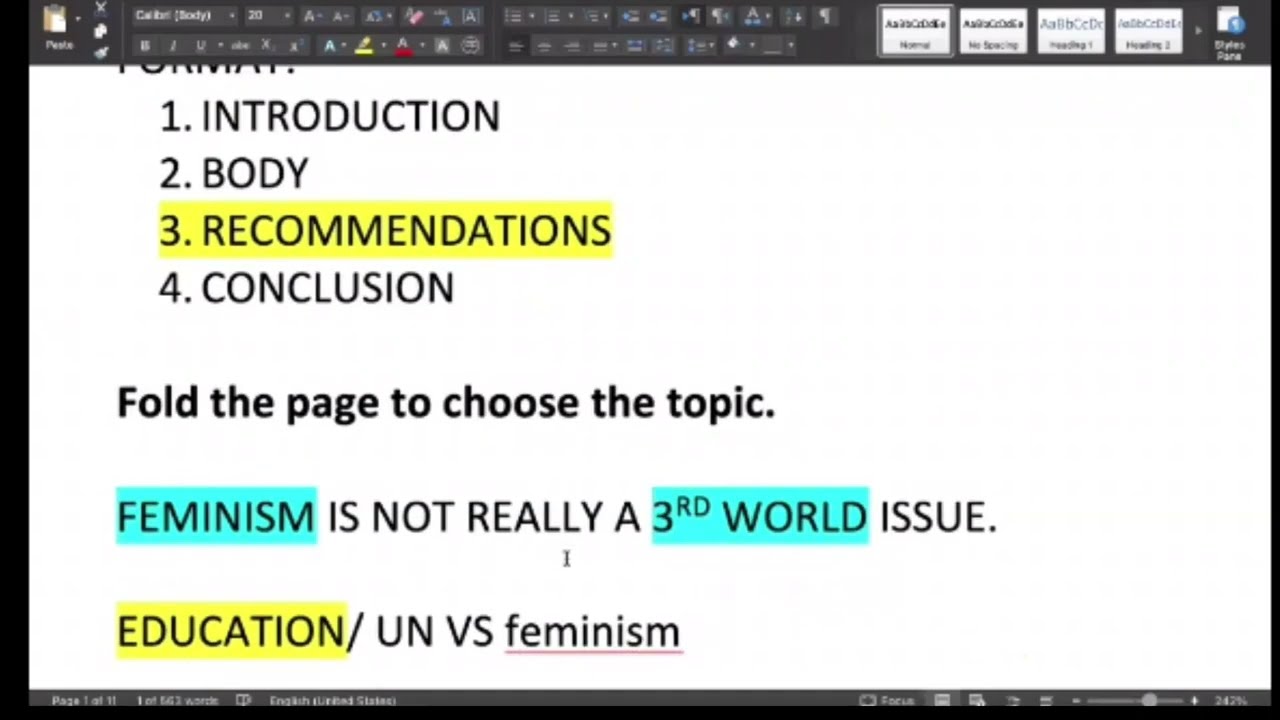This screenshot has width=1280, height=720.
Task: Click the zoom in plus button
Action: (1195, 701)
